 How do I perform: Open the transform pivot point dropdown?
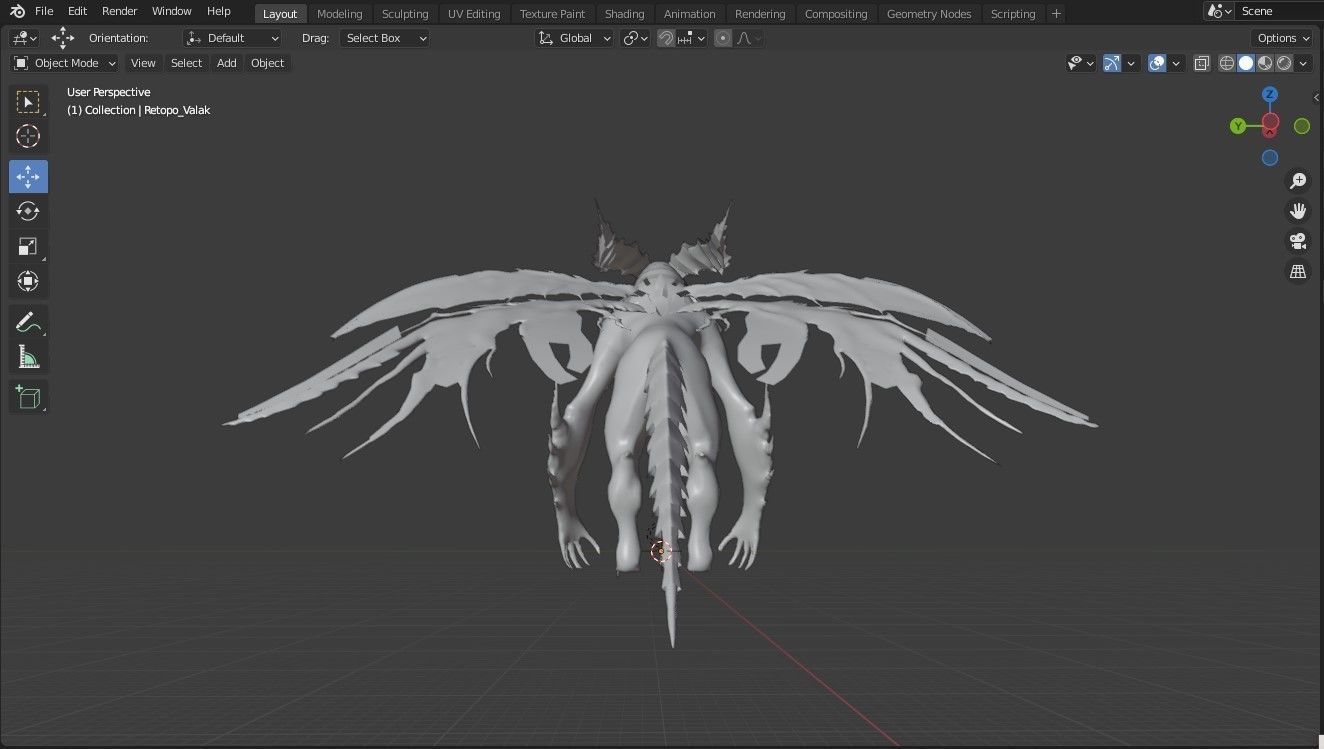(635, 38)
